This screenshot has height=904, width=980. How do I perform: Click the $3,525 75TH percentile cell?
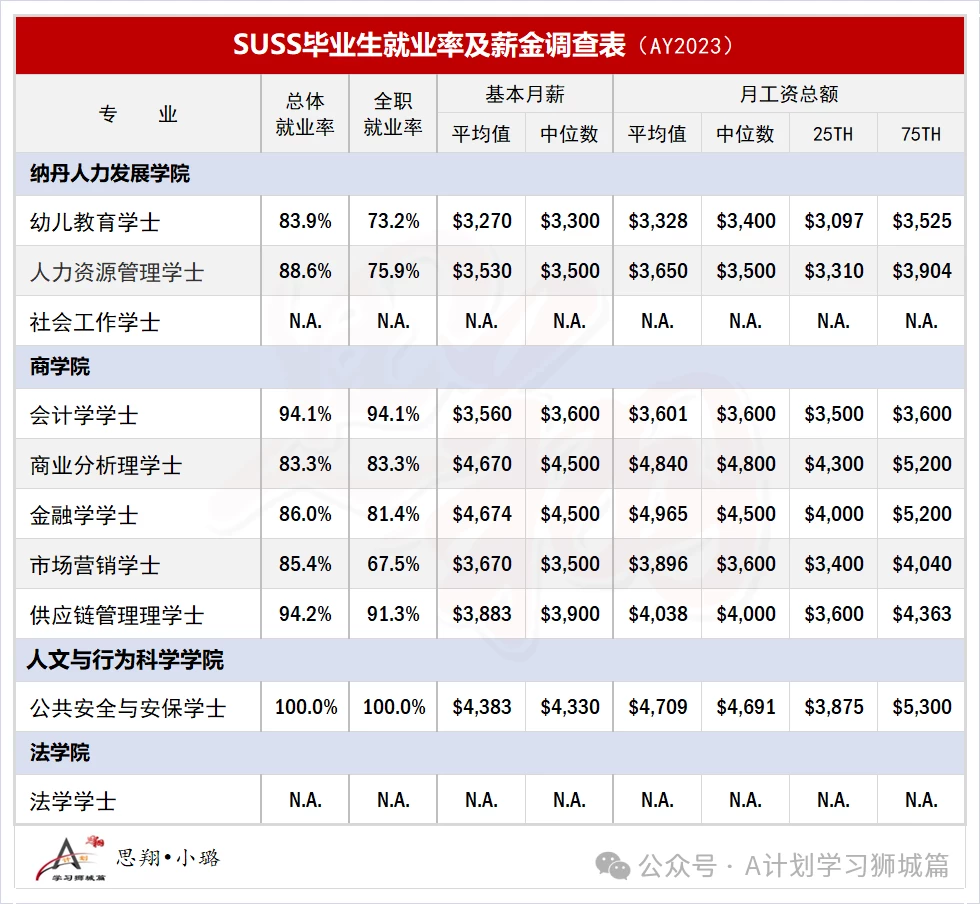(921, 221)
